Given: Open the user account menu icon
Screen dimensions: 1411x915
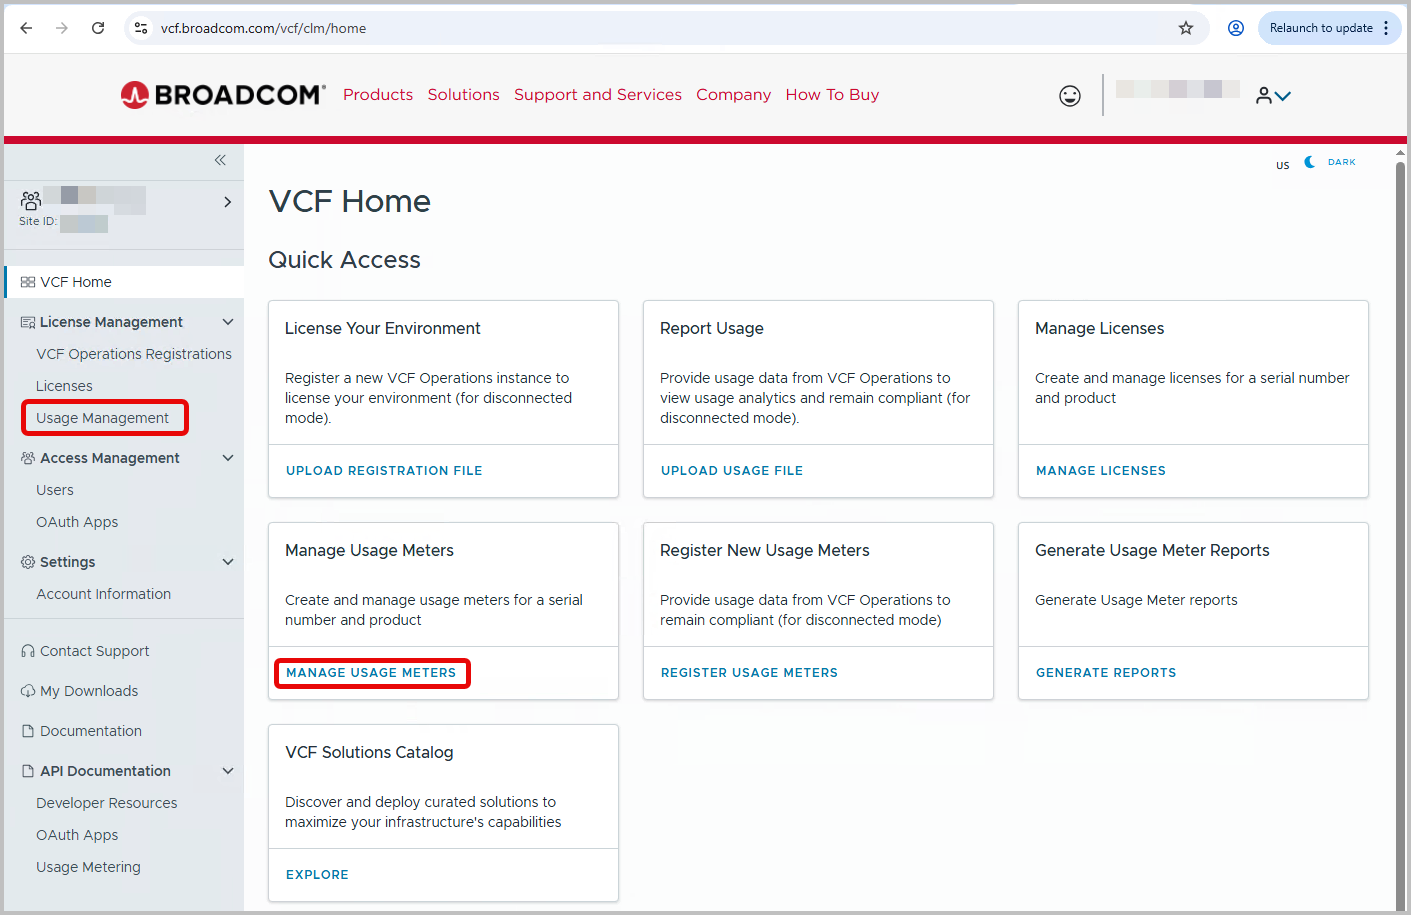Looking at the screenshot, I should tap(1274, 96).
